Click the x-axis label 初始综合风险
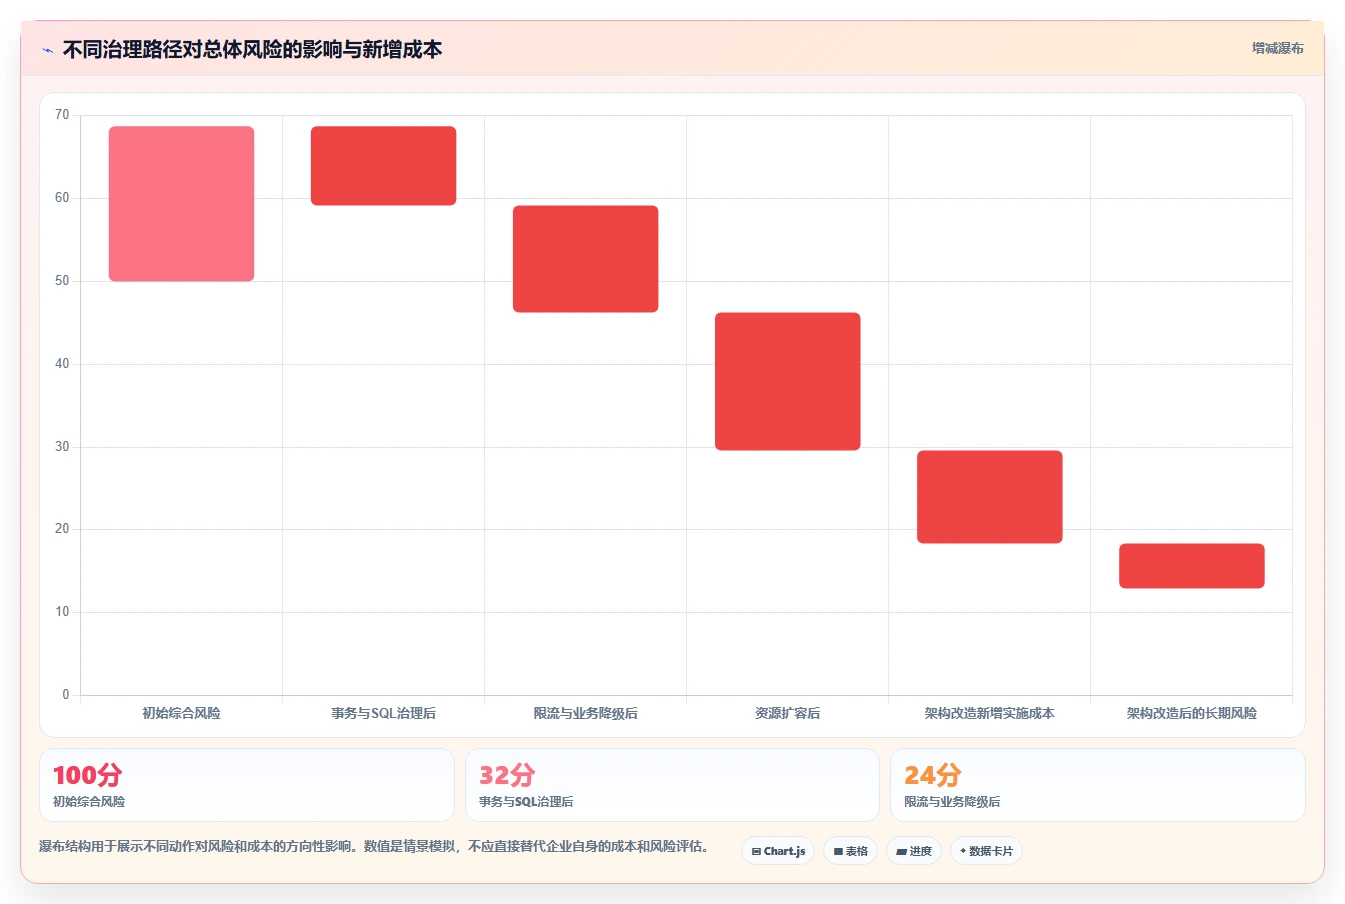Image resolution: width=1345 pixels, height=904 pixels. tap(181, 713)
